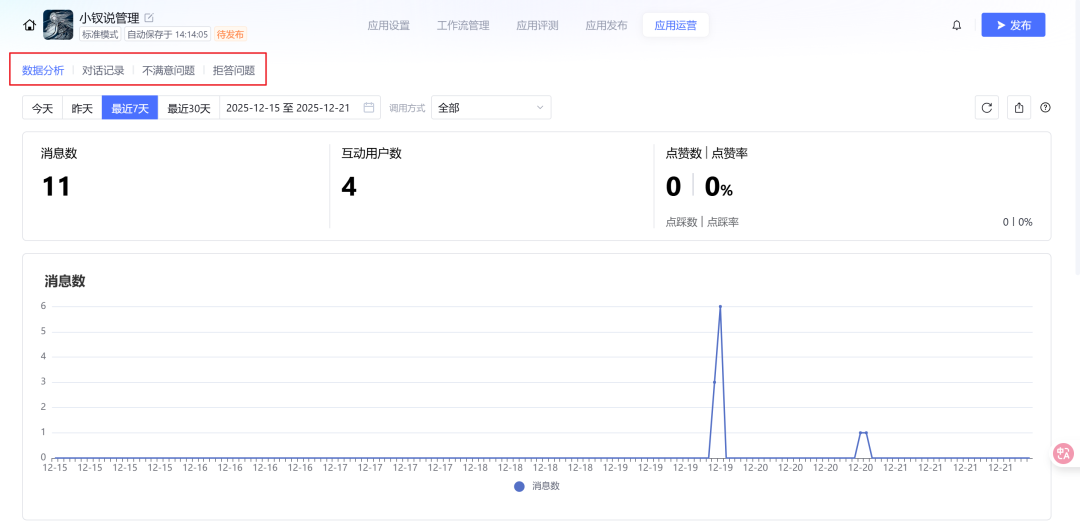
Task: Click the export/share icon
Action: pyautogui.click(x=1018, y=108)
